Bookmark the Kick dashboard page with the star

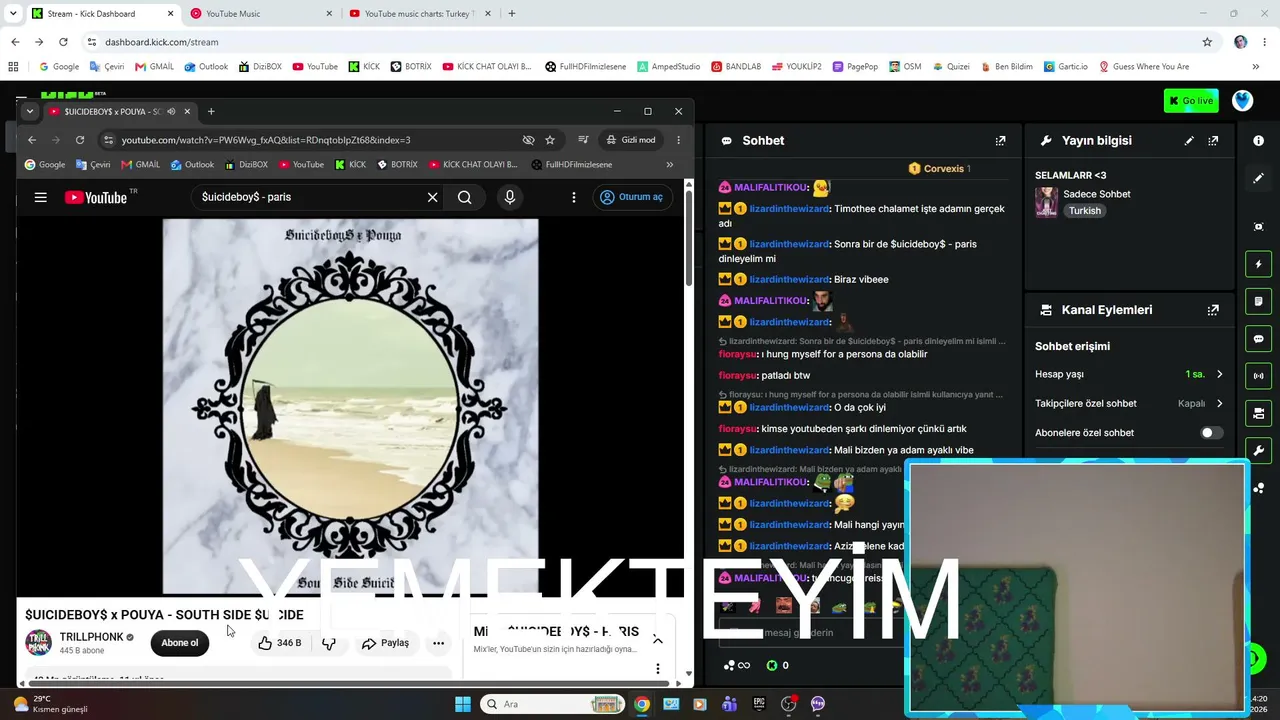[x=1207, y=42]
